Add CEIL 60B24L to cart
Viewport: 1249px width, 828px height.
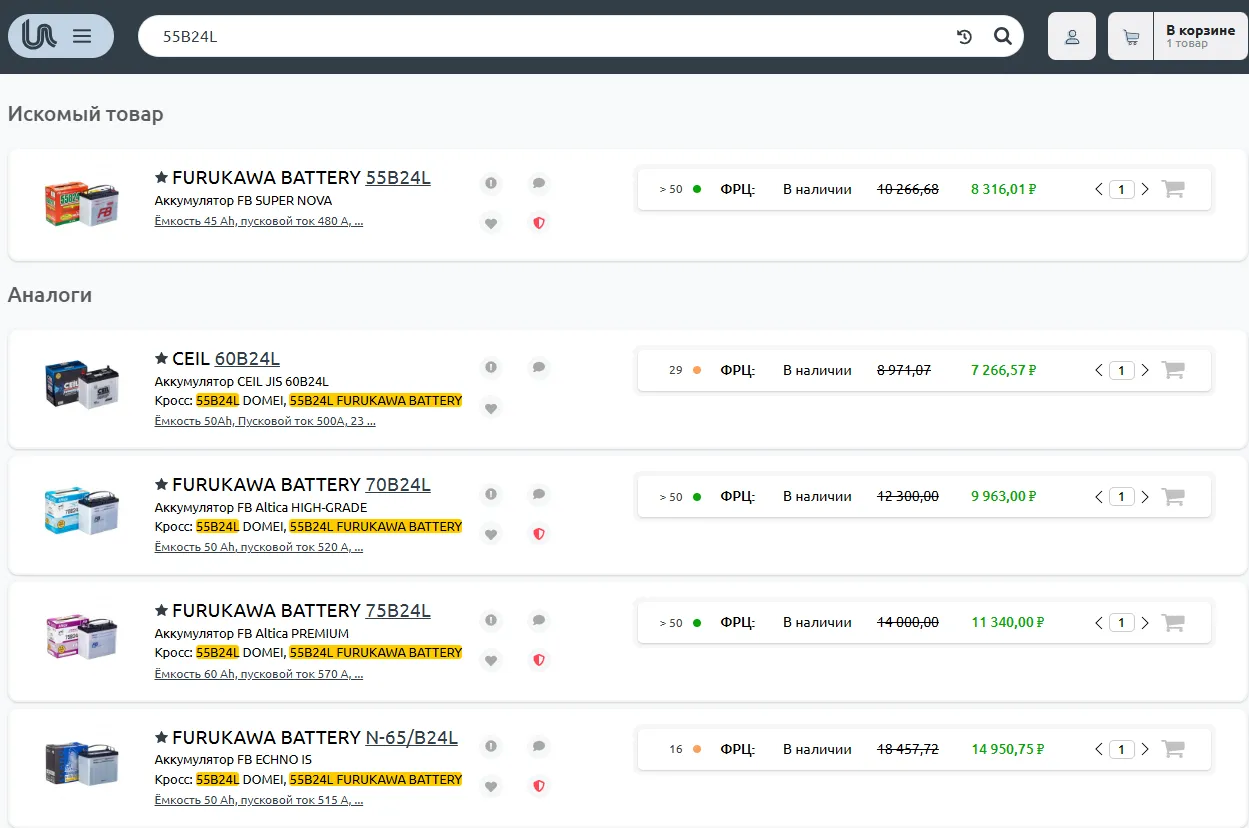click(x=1173, y=370)
